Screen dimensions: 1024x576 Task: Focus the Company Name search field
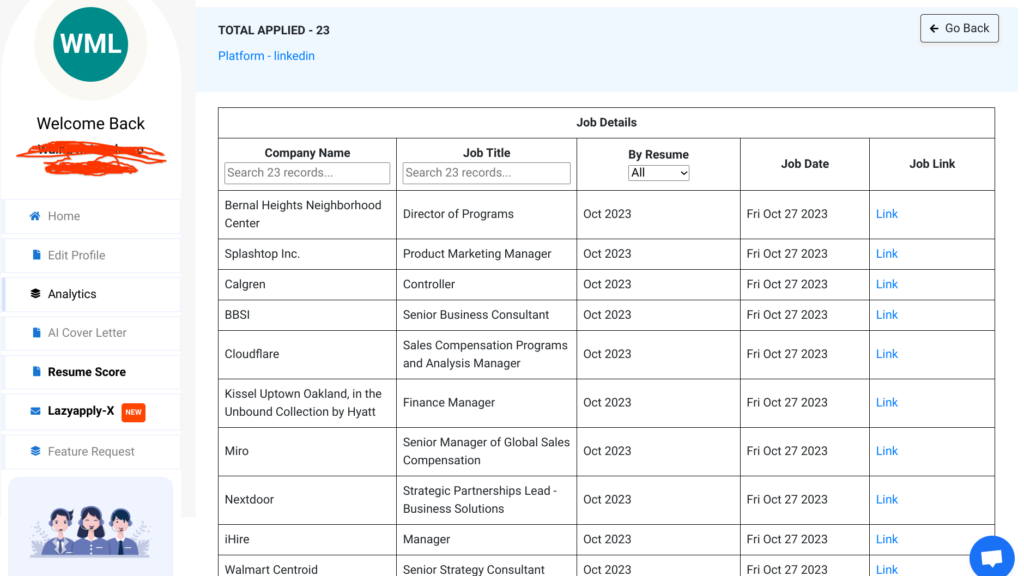307,173
